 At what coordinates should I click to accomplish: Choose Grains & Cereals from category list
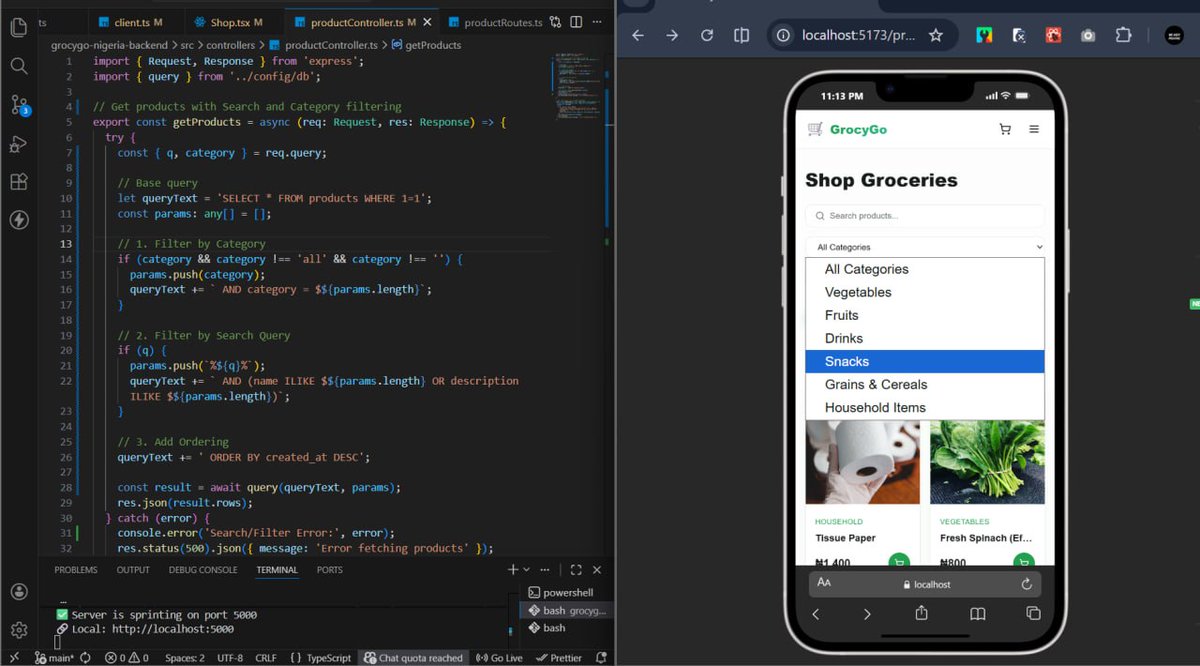(x=925, y=384)
